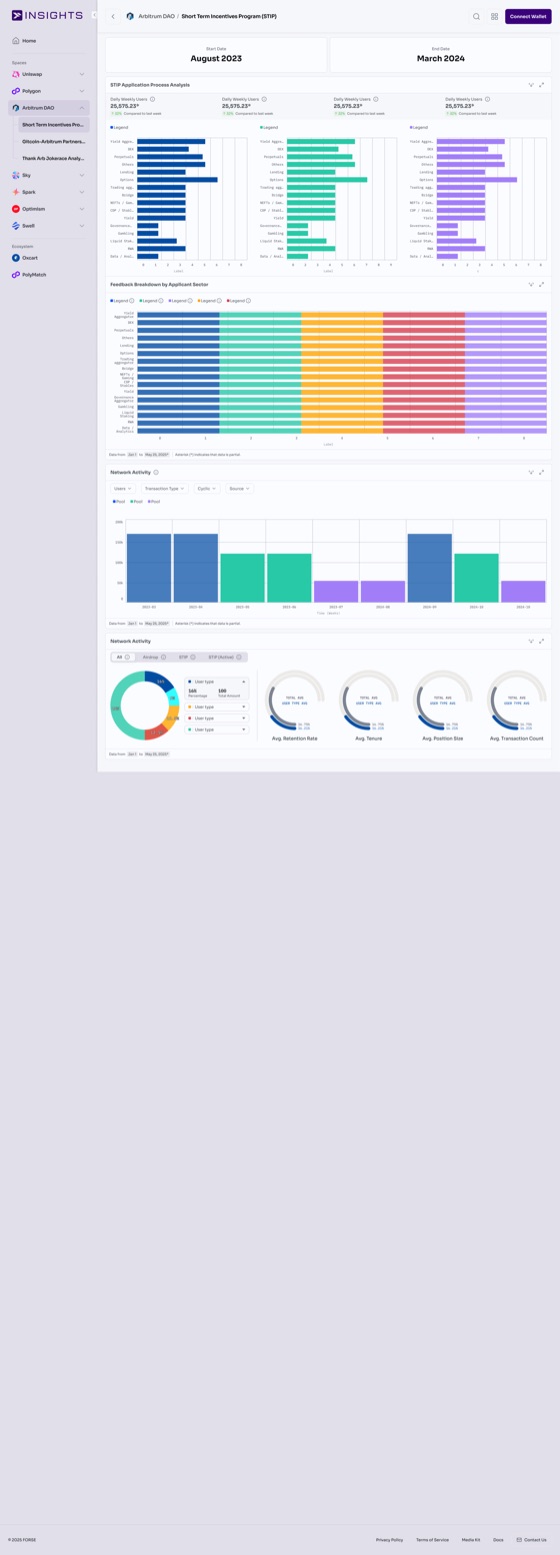Click the Home icon in the sidebar

16,41
